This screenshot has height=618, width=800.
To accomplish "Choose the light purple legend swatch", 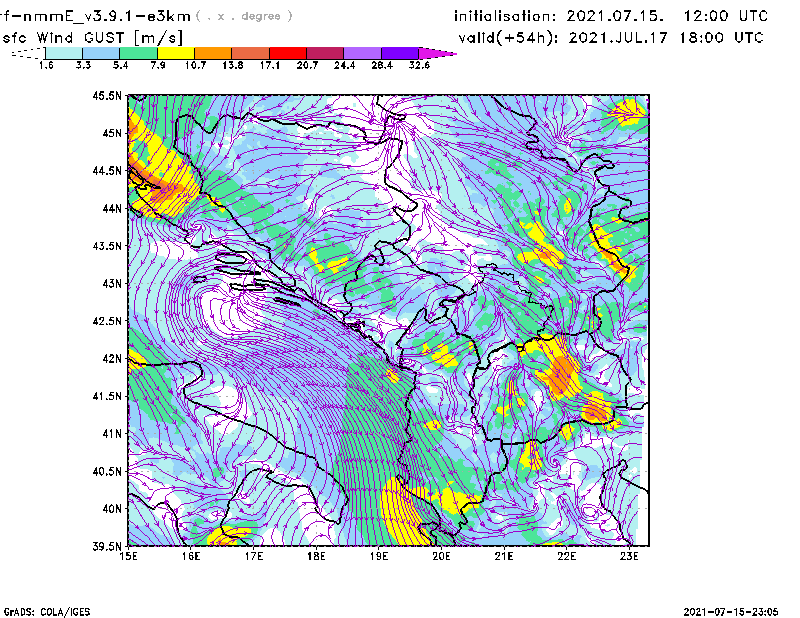I will (362, 53).
